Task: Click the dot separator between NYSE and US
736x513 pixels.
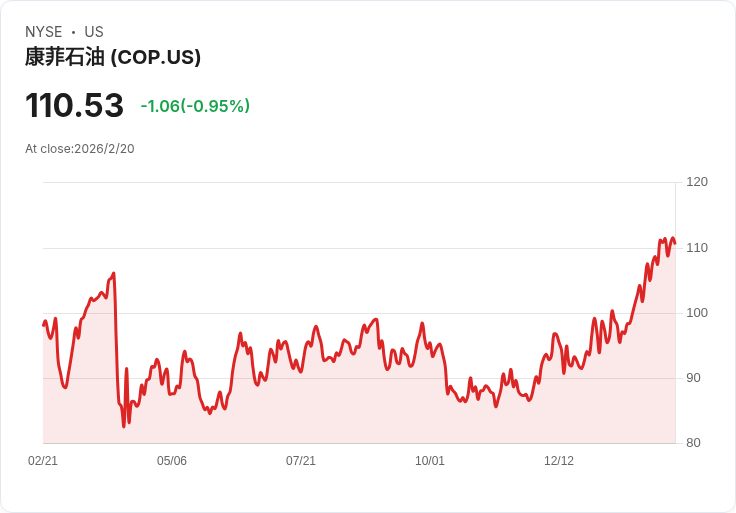Action: (73, 32)
